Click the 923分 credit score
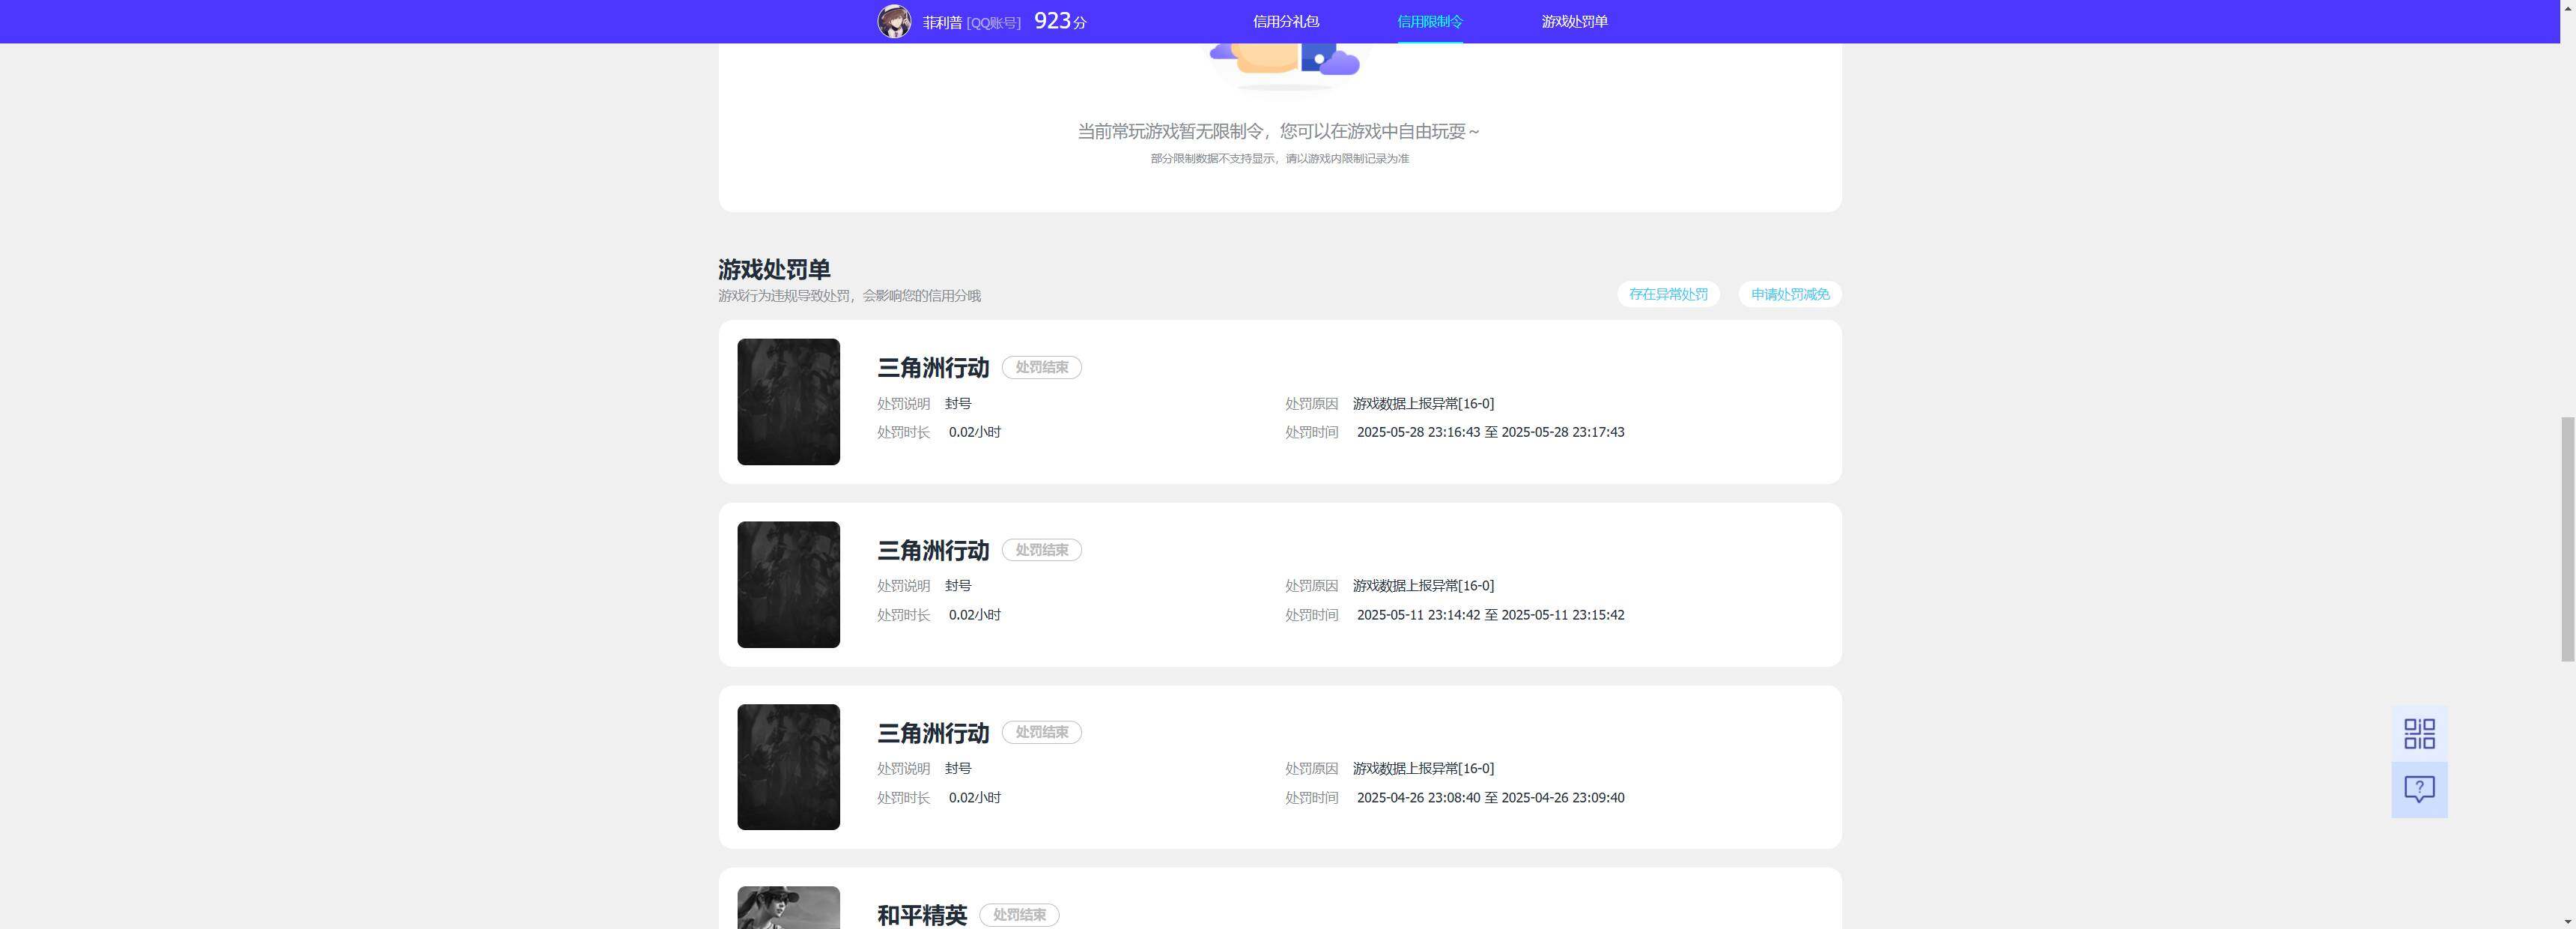 click(x=1060, y=21)
